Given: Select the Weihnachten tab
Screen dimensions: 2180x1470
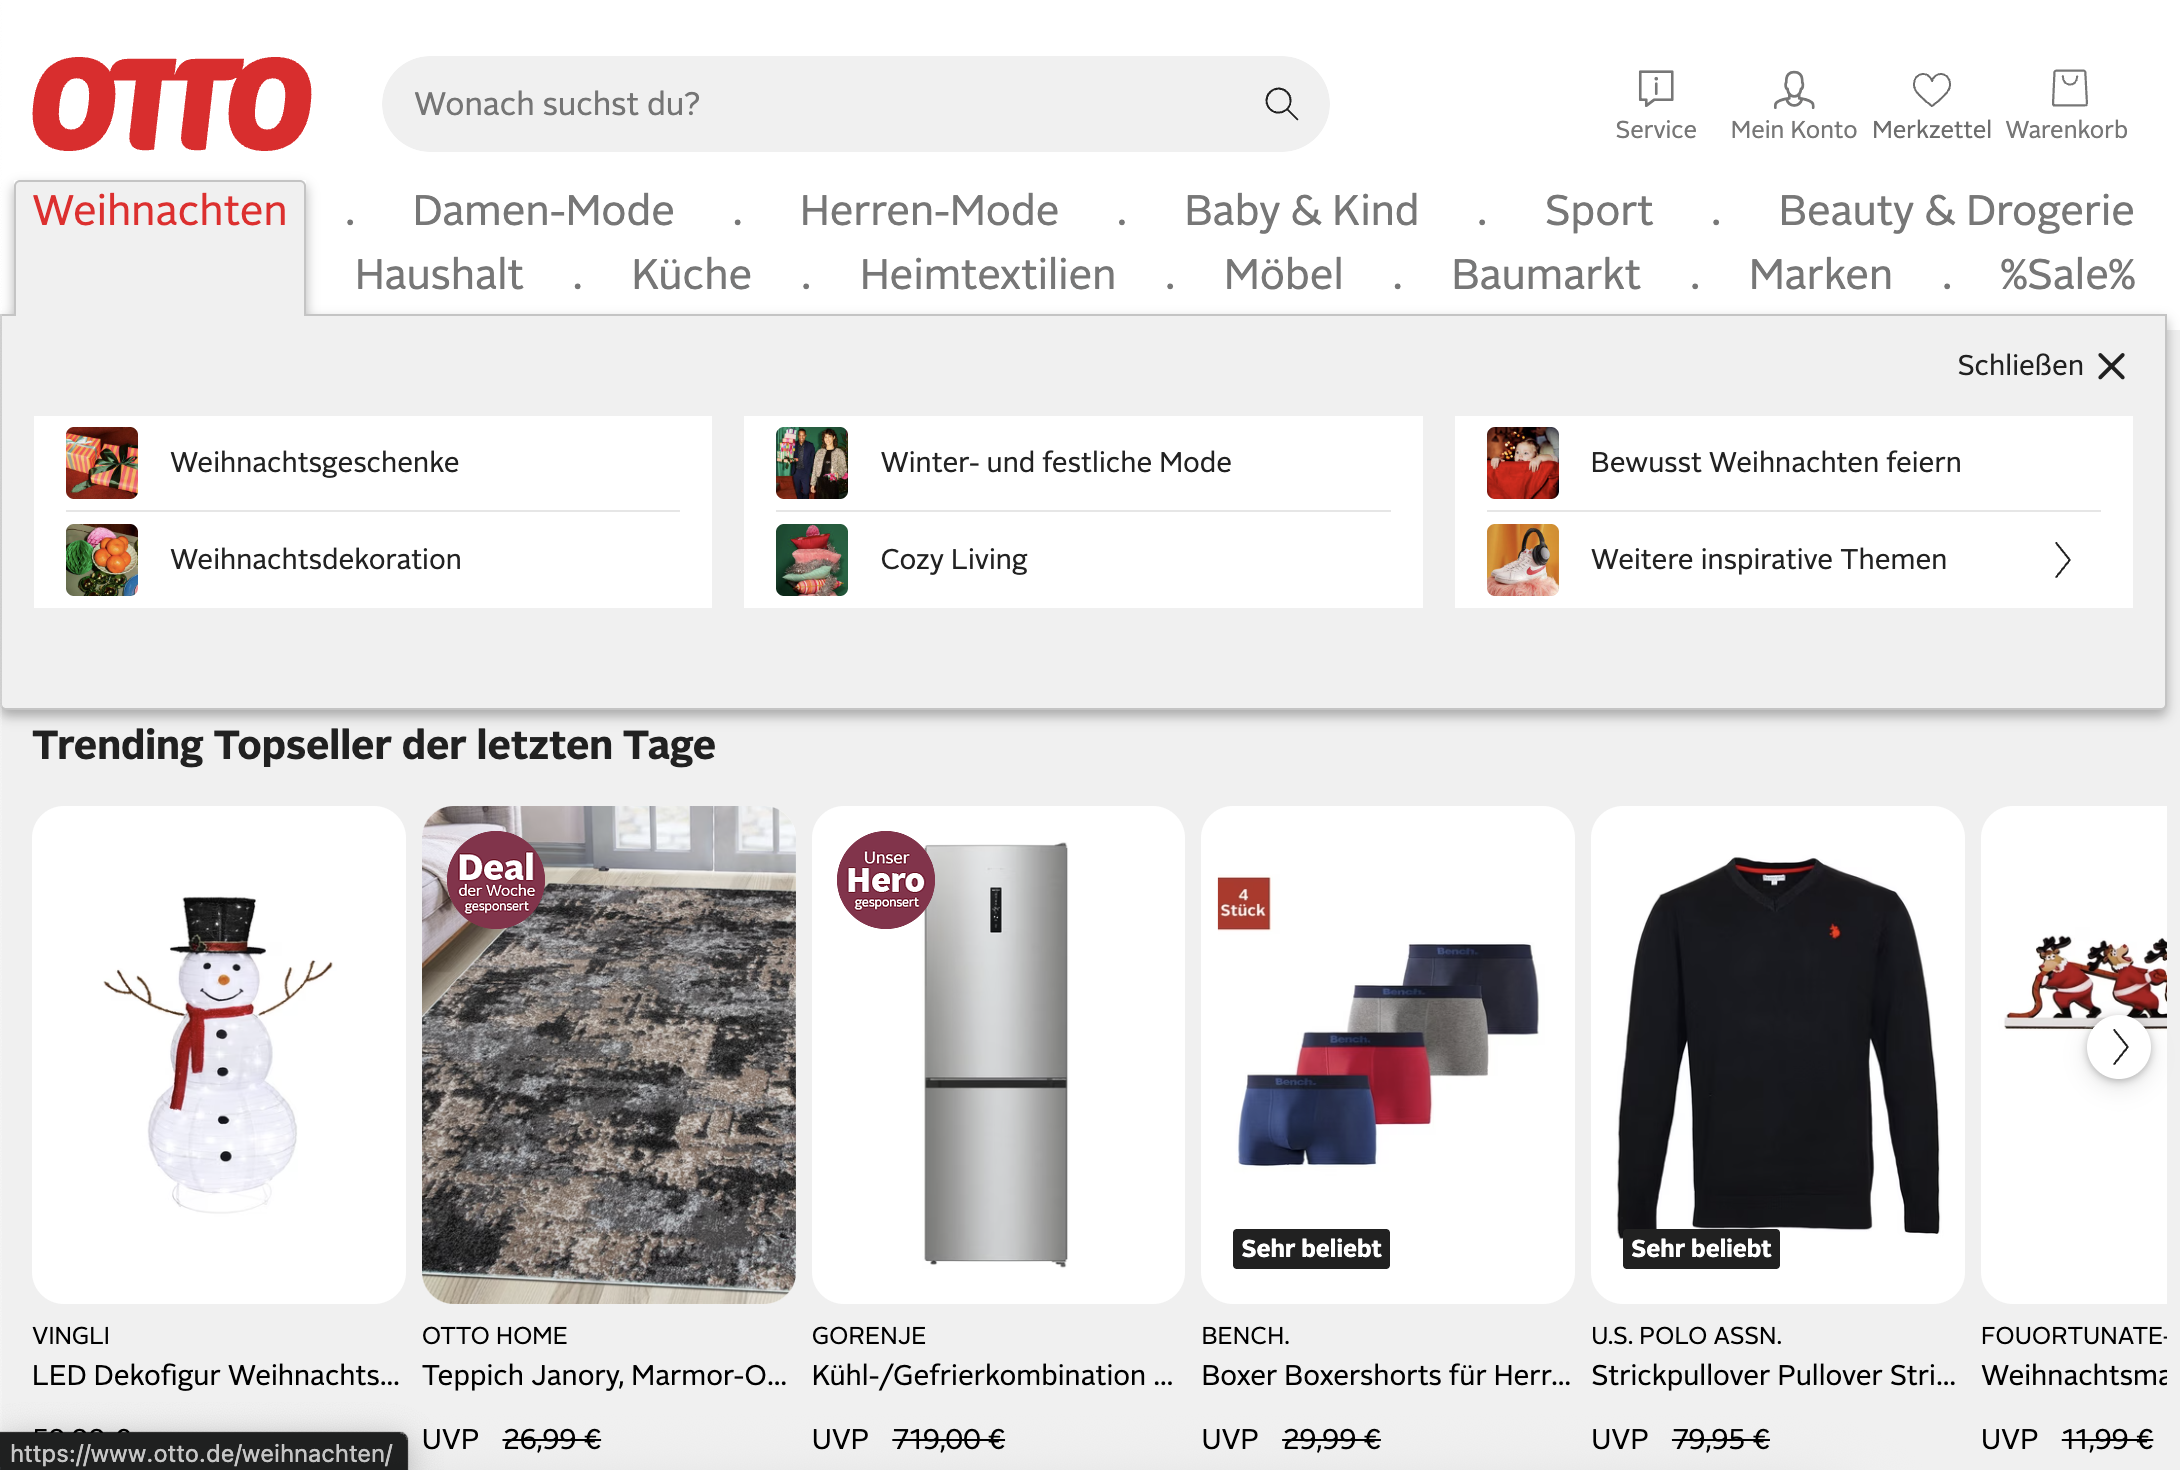Looking at the screenshot, I should [160, 211].
